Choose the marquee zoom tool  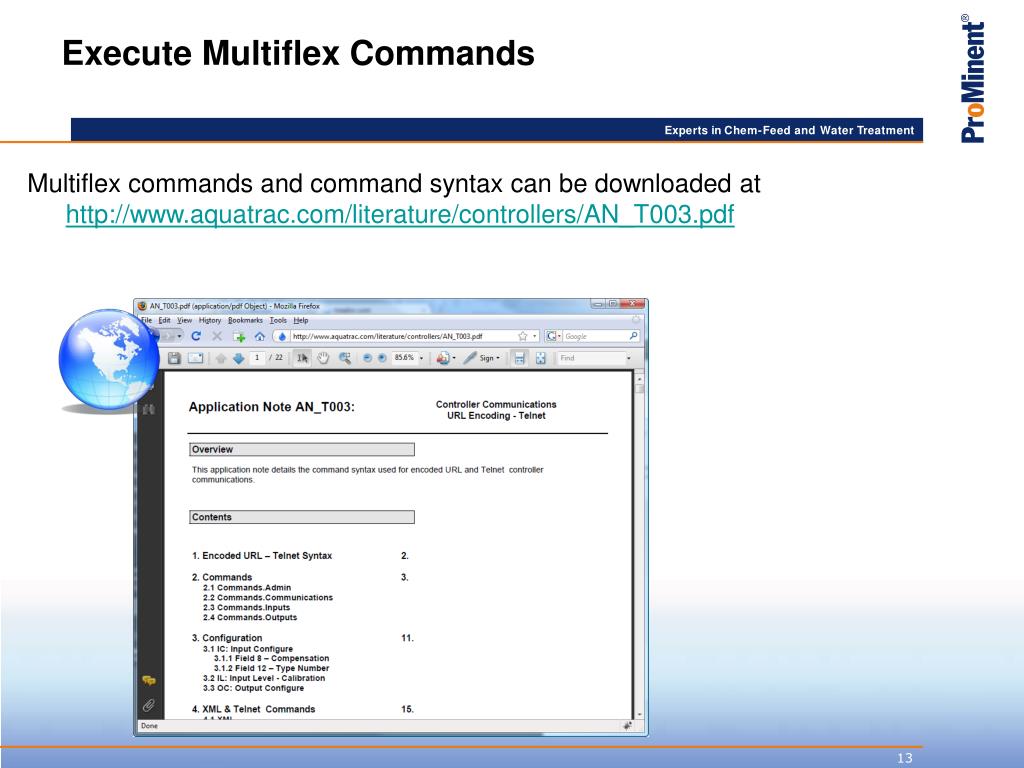point(345,358)
